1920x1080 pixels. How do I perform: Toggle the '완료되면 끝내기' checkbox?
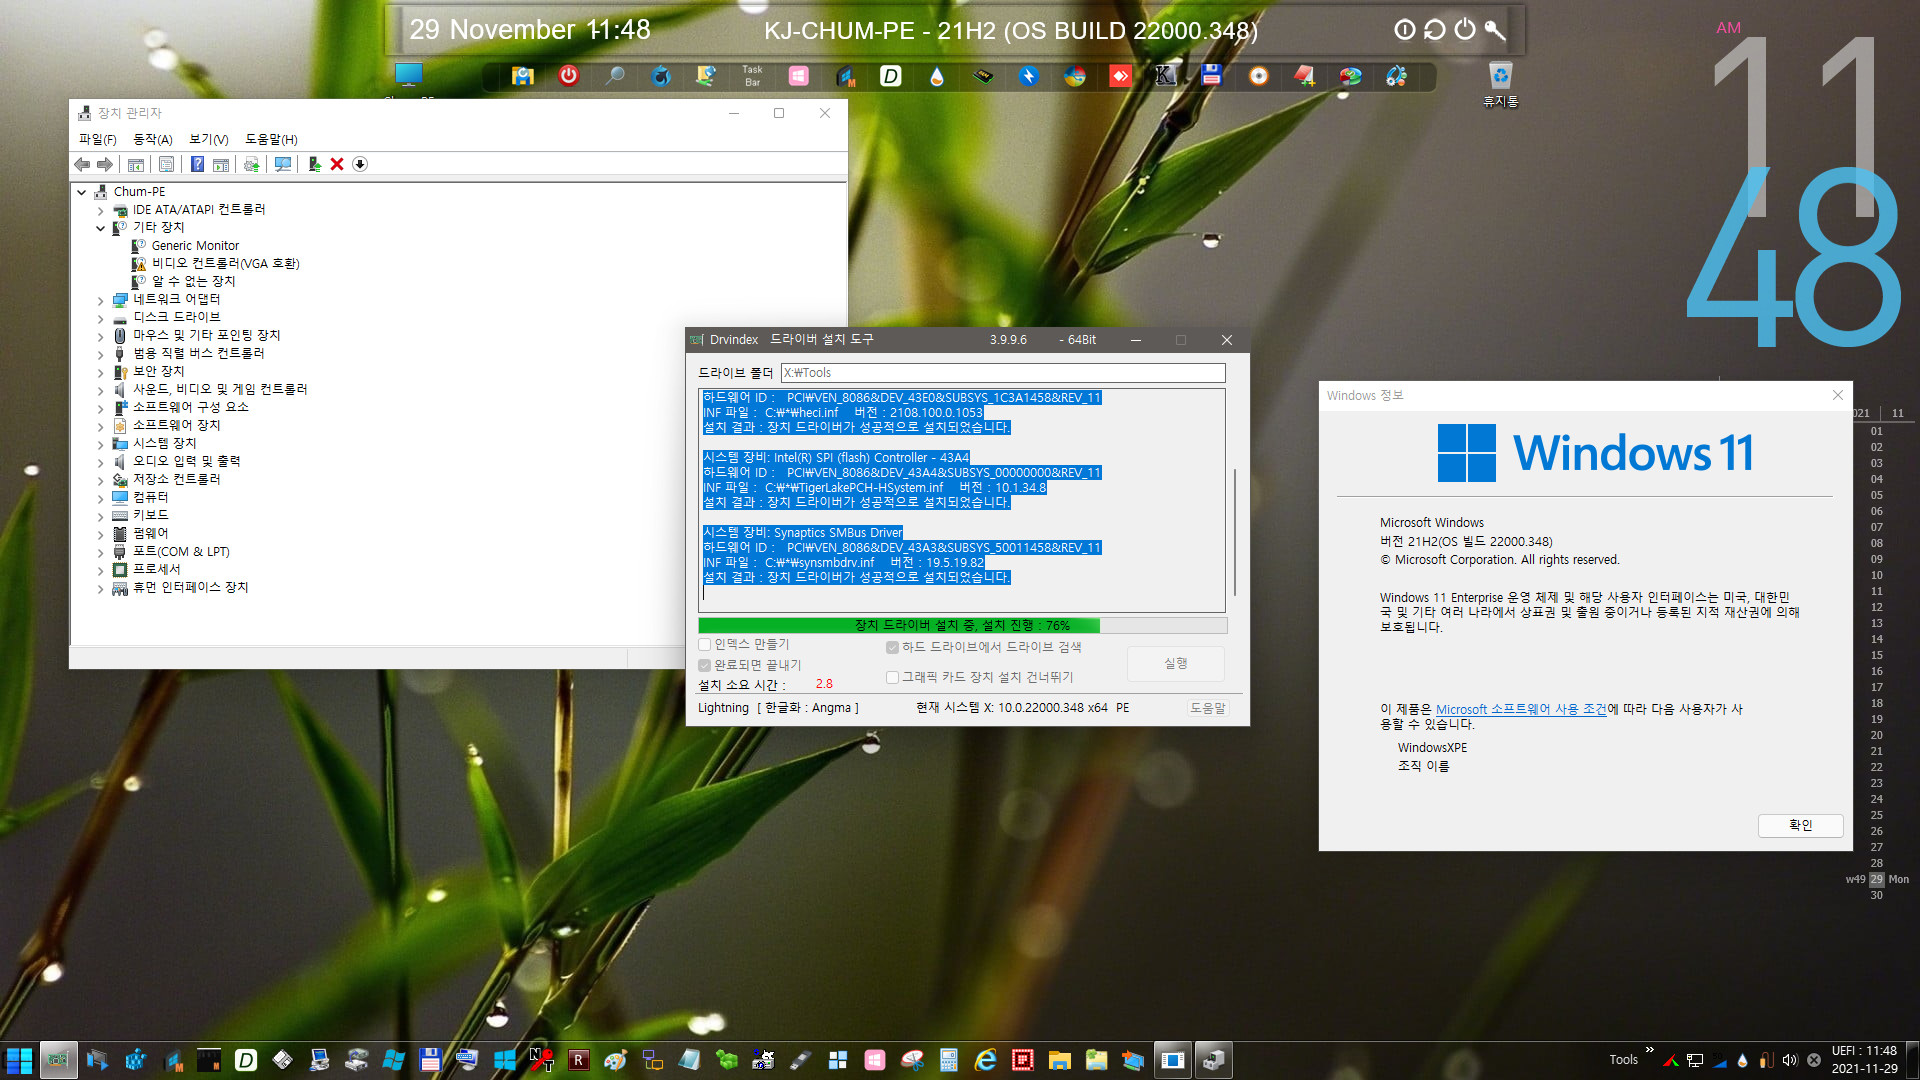tap(704, 665)
